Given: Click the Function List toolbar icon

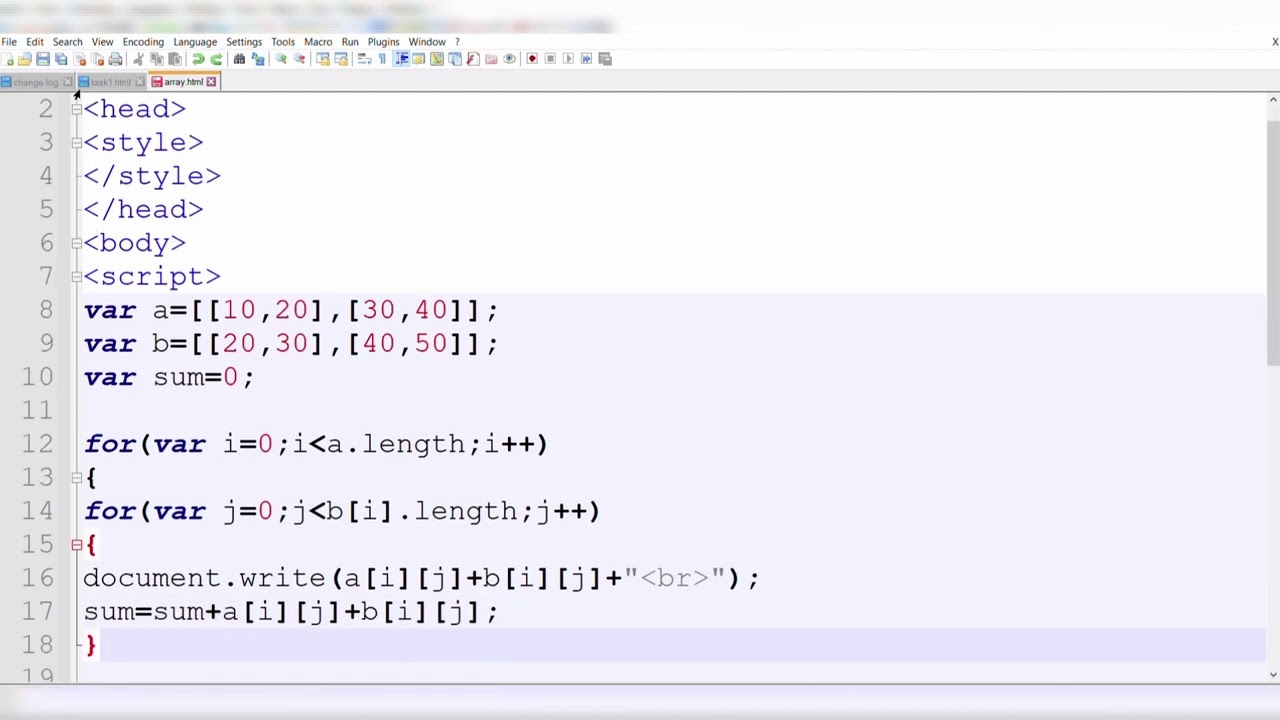Looking at the screenshot, I should [472, 59].
